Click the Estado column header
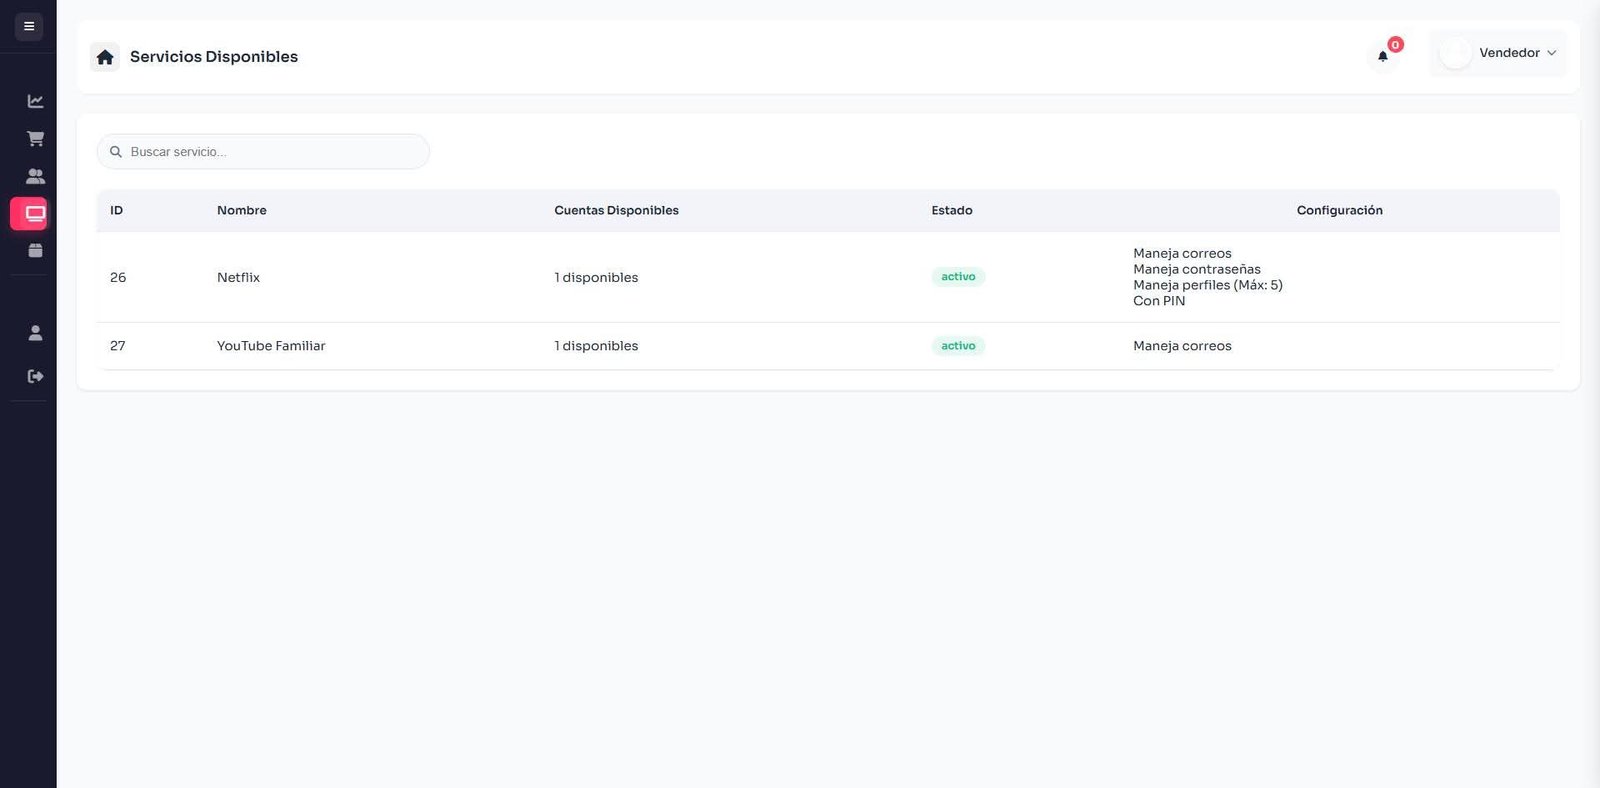 click(951, 210)
